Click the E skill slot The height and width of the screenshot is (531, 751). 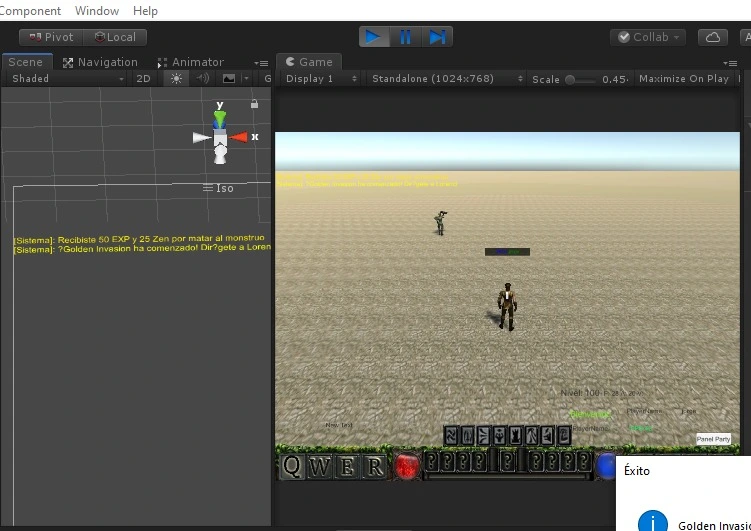pos(347,466)
